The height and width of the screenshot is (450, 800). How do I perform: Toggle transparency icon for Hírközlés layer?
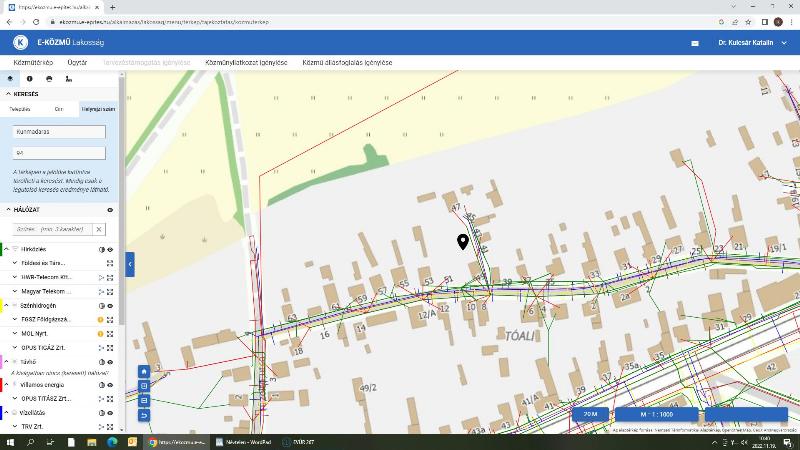(102, 249)
